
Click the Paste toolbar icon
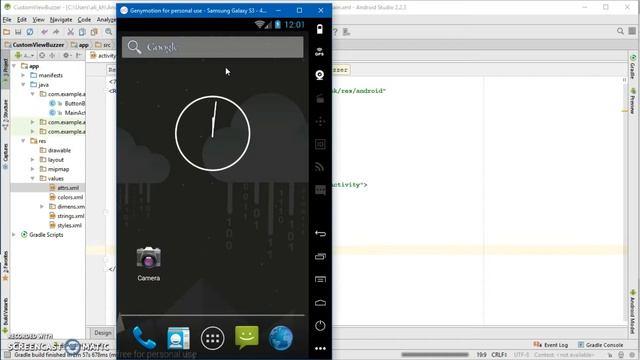[x=94, y=32]
